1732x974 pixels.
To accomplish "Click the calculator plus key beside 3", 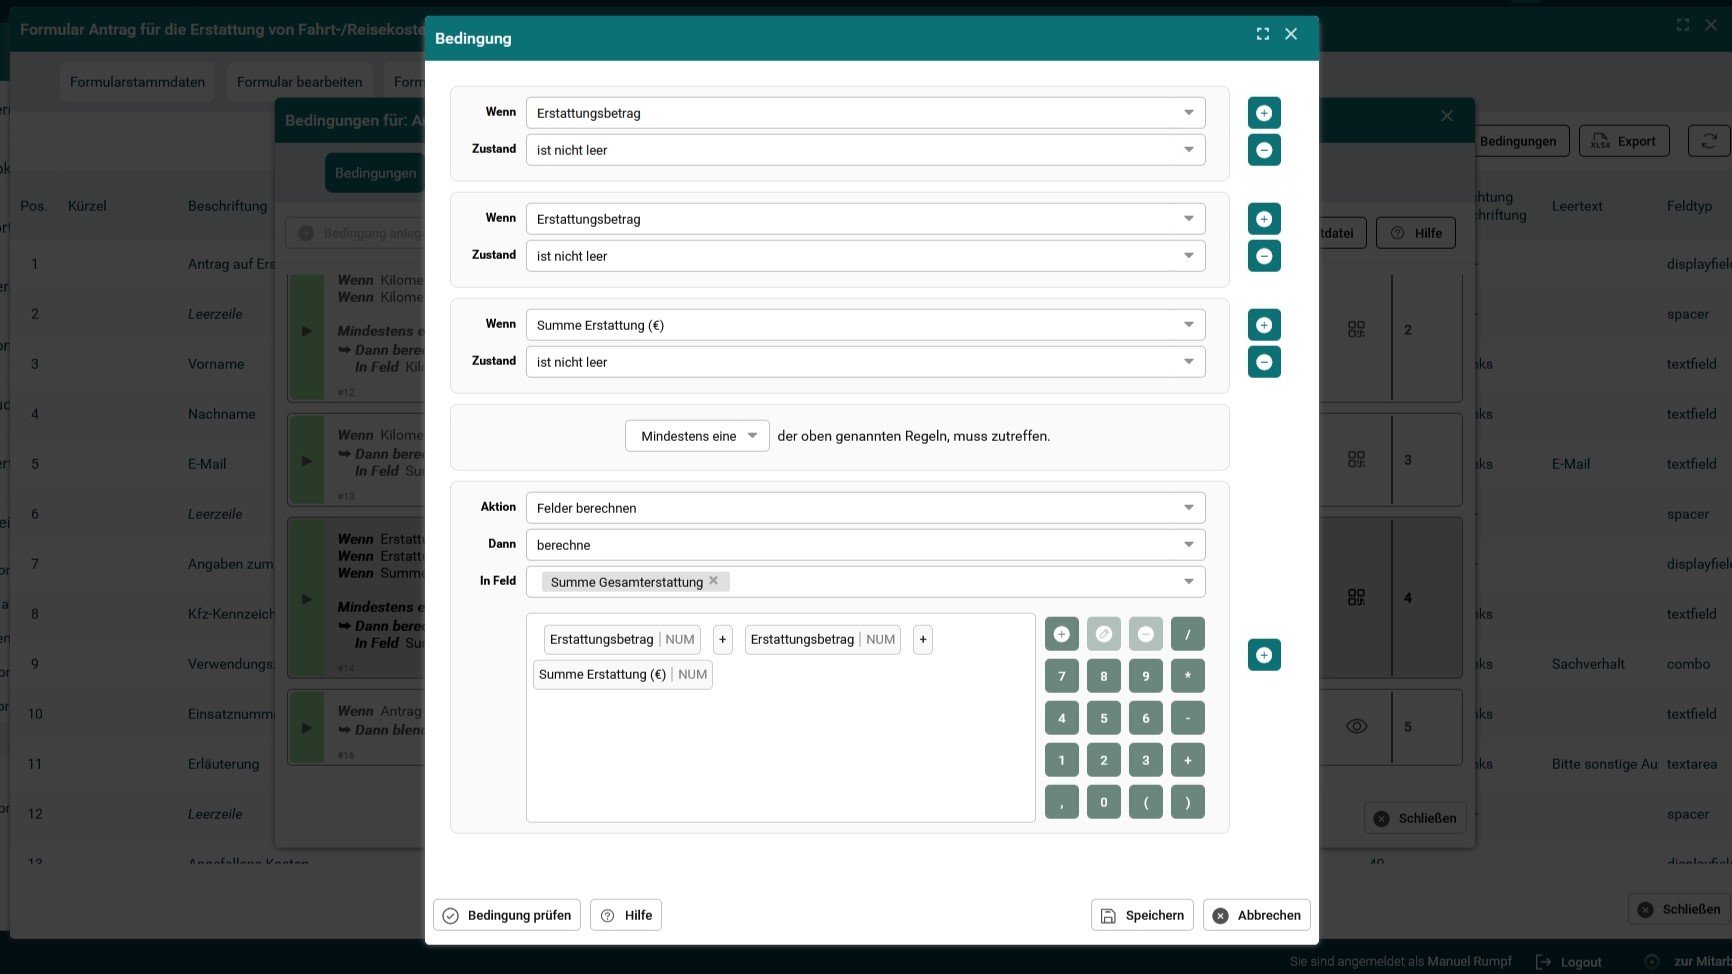I will (x=1188, y=760).
